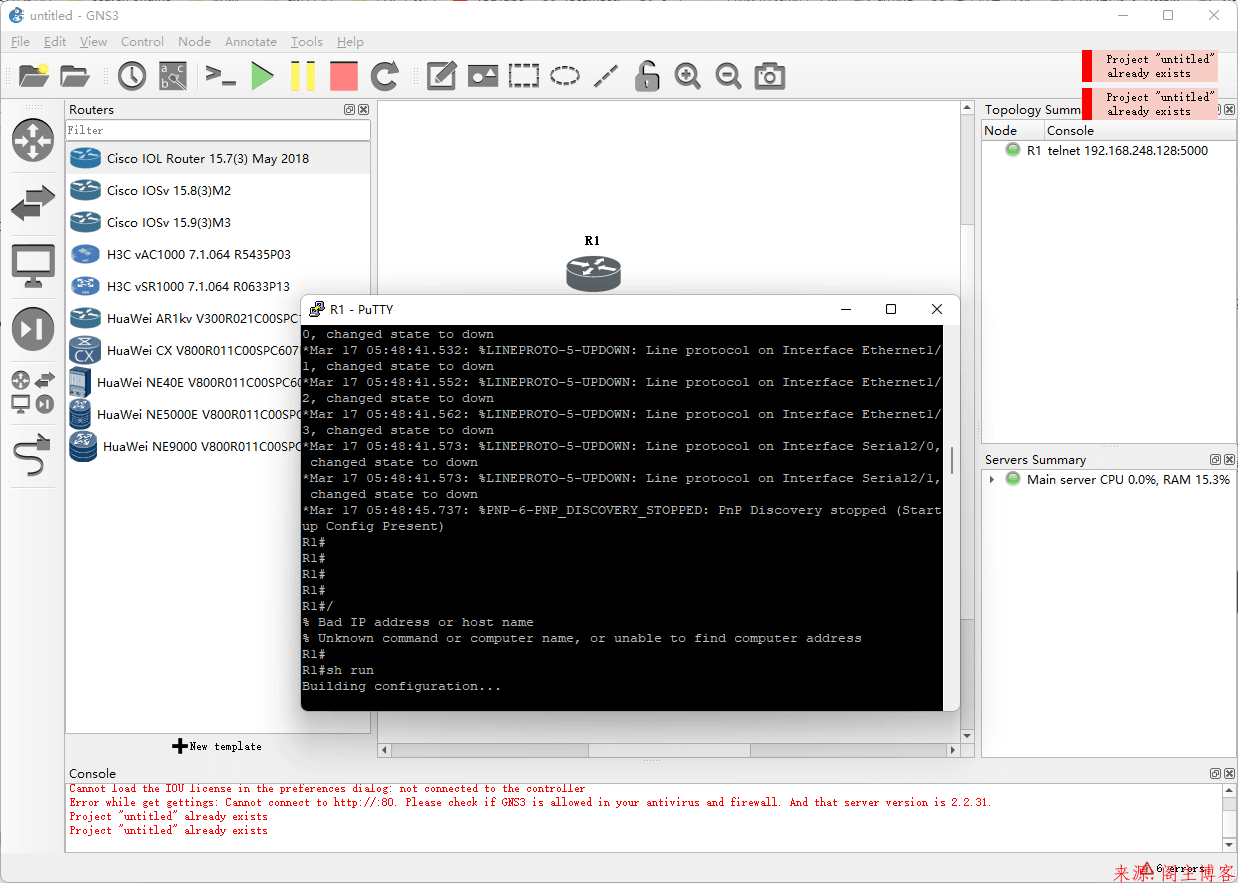Viewport: 1238px width, 883px height.
Task: Select HuaWei NE40E router template
Action: pyautogui.click(x=184, y=382)
